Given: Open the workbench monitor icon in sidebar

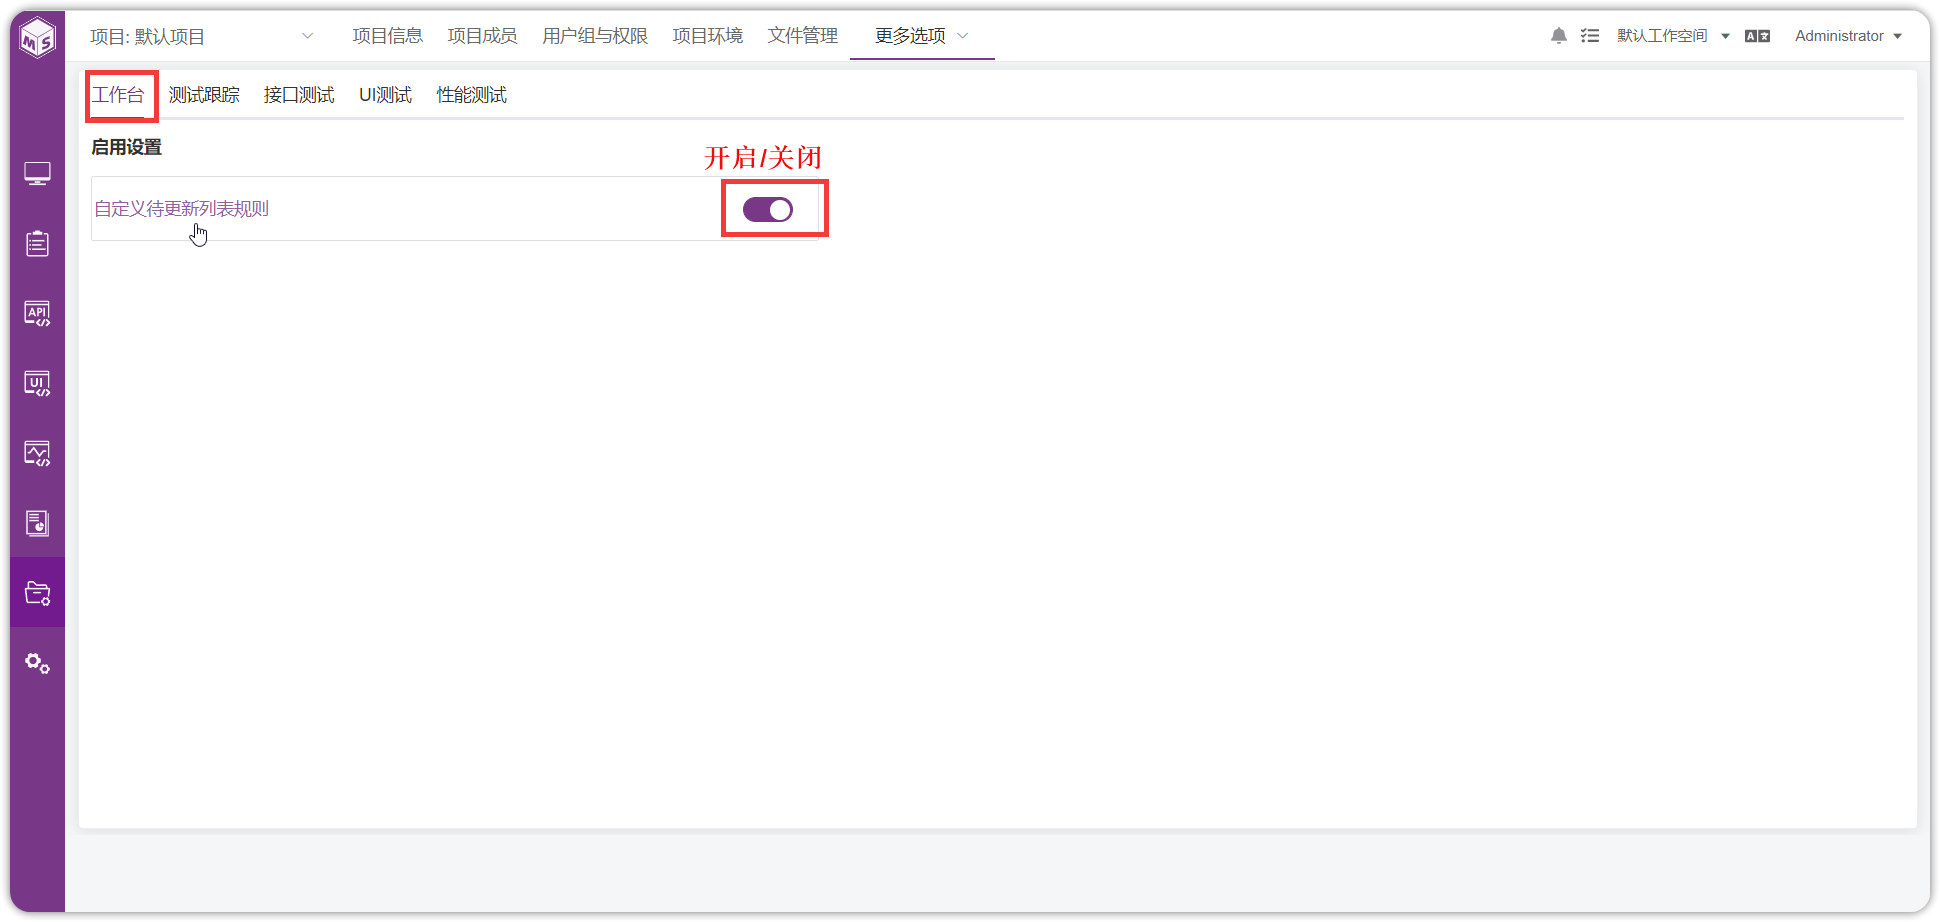Looking at the screenshot, I should [x=38, y=174].
